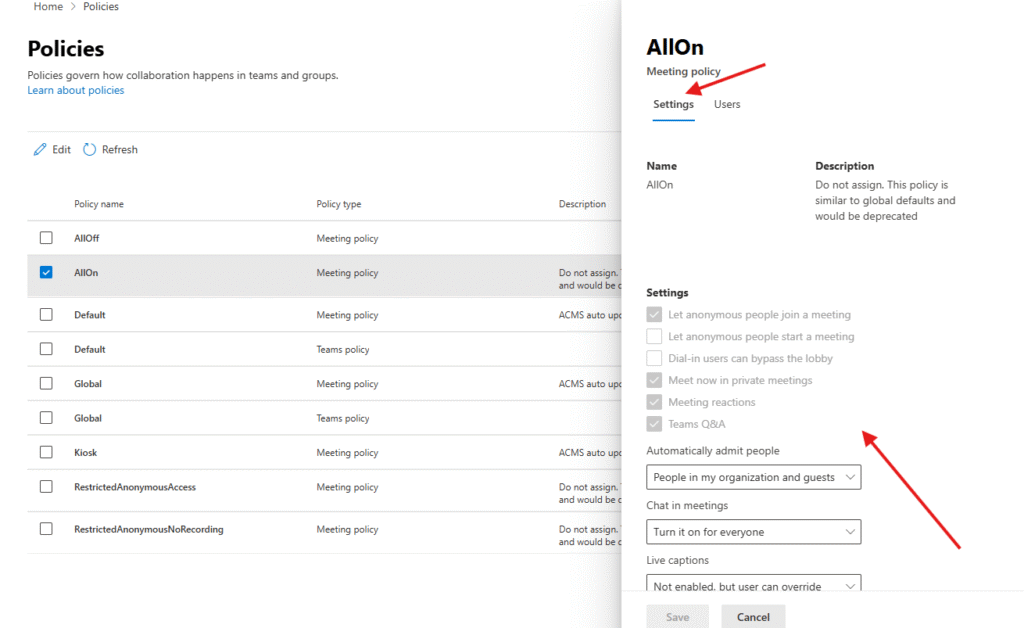Screen dimensions: 1024x628
Task: Open the Automatically admit people dropdown
Action: click(753, 478)
